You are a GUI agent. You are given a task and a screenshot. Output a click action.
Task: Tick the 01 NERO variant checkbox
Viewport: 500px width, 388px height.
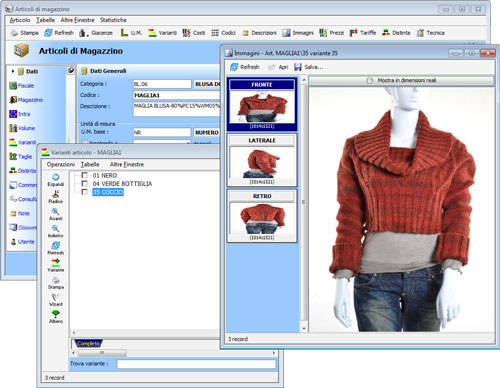coord(85,175)
